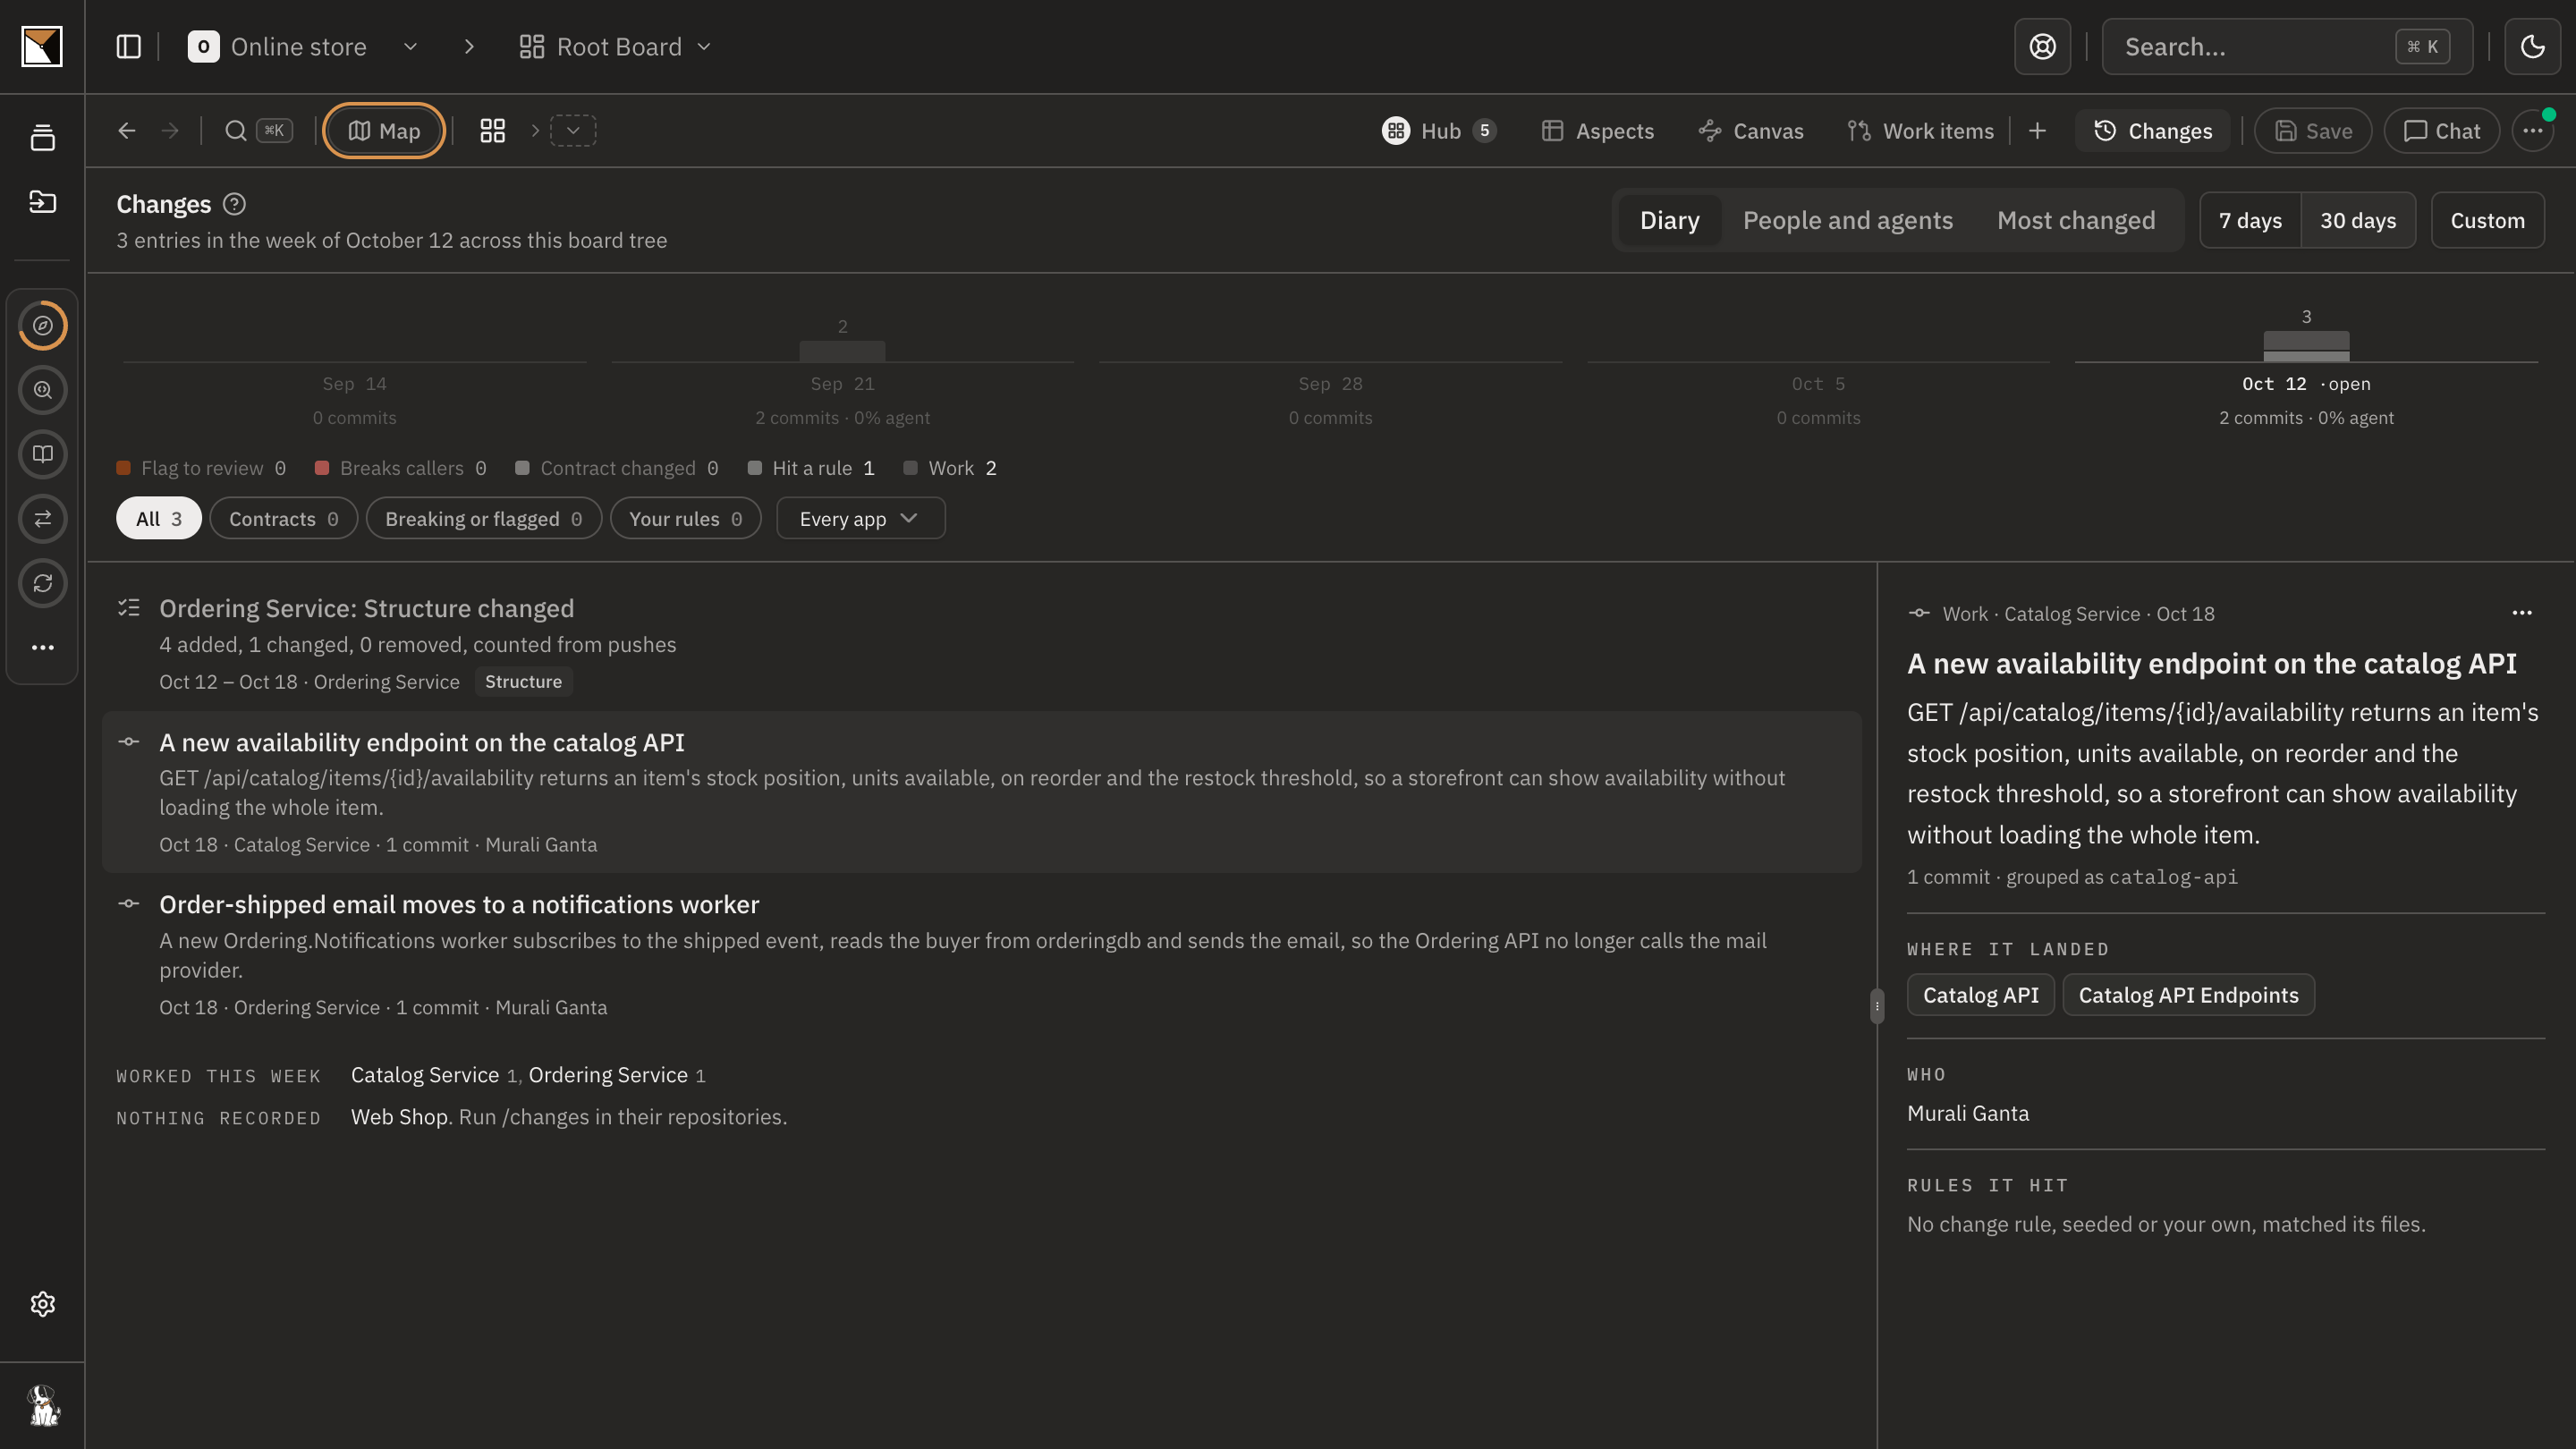Go back with the left arrow
Screen dimensions: 2576x1449
[126, 131]
